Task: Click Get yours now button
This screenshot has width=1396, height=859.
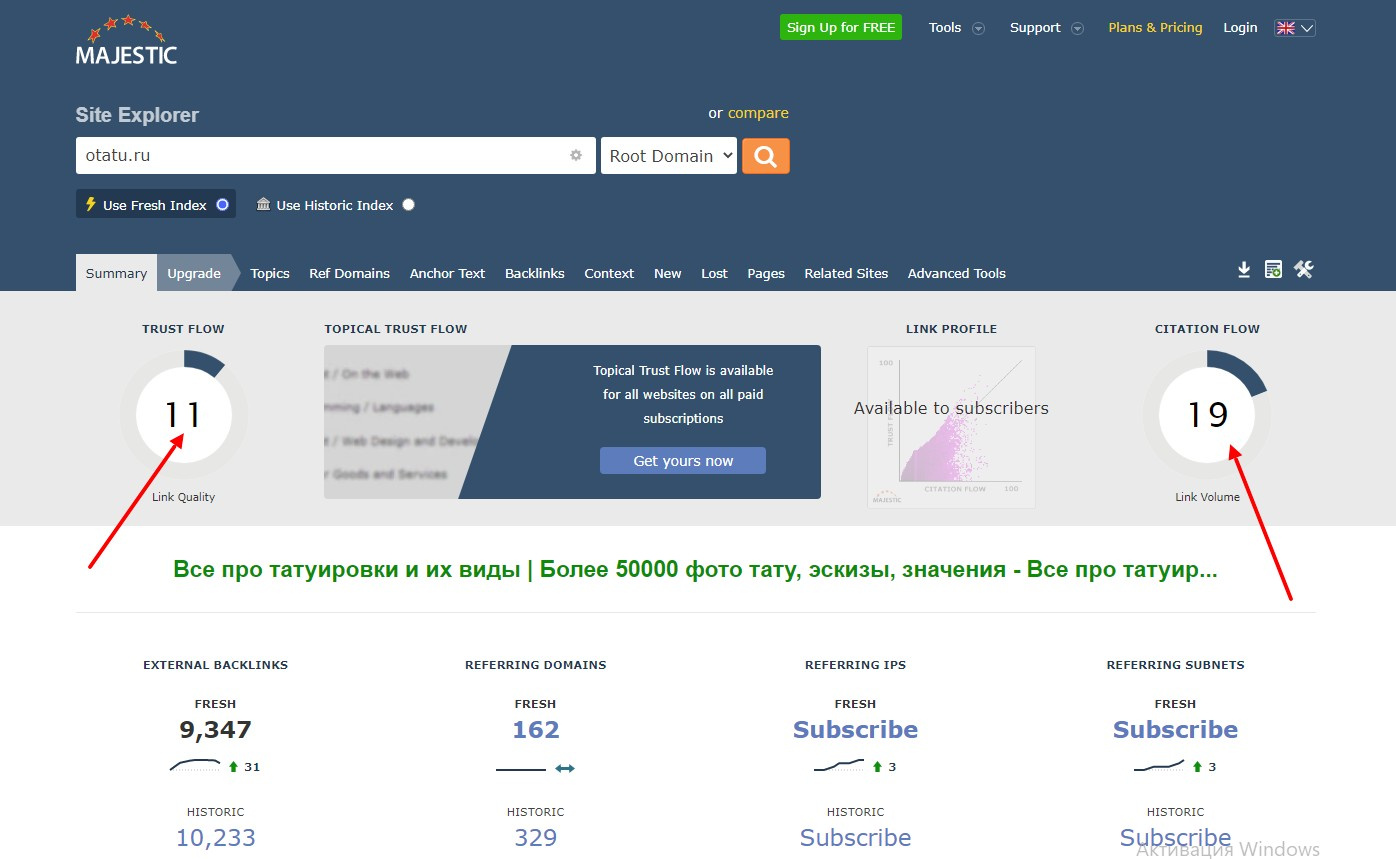Action: (x=683, y=461)
